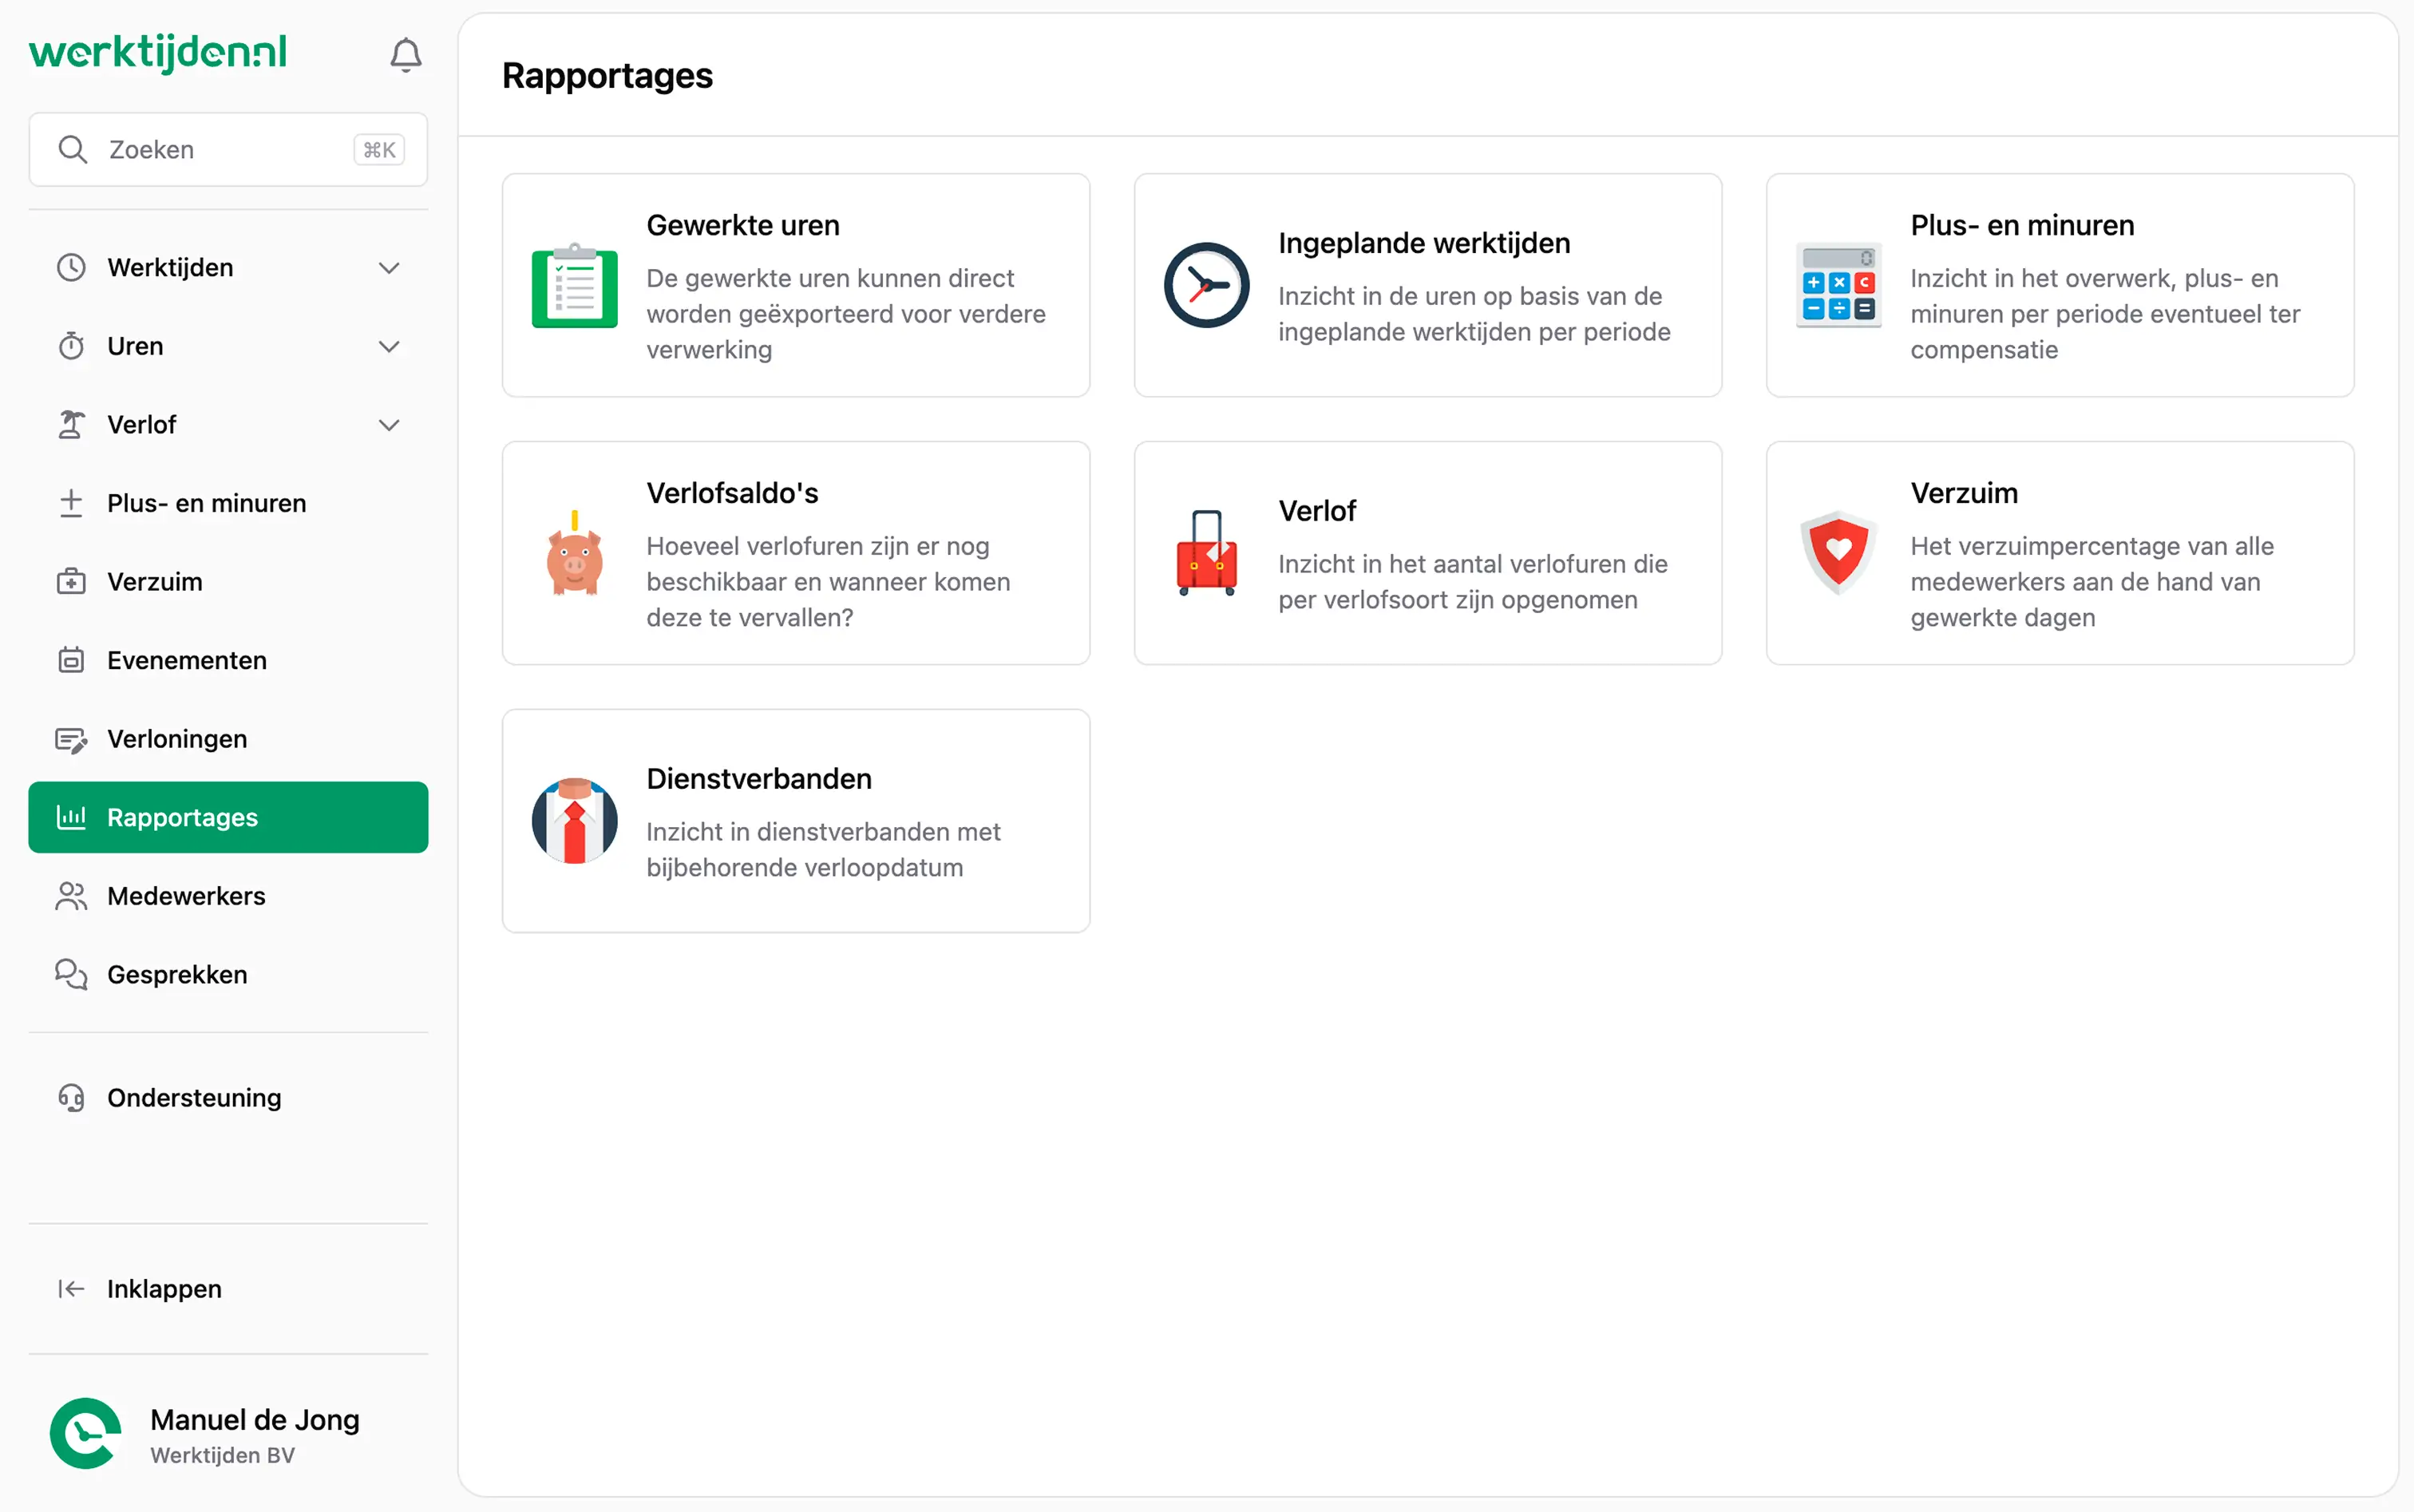Screen dimensions: 2414x1512
Task: Click the dark clock report icon
Action: tap(1206, 285)
